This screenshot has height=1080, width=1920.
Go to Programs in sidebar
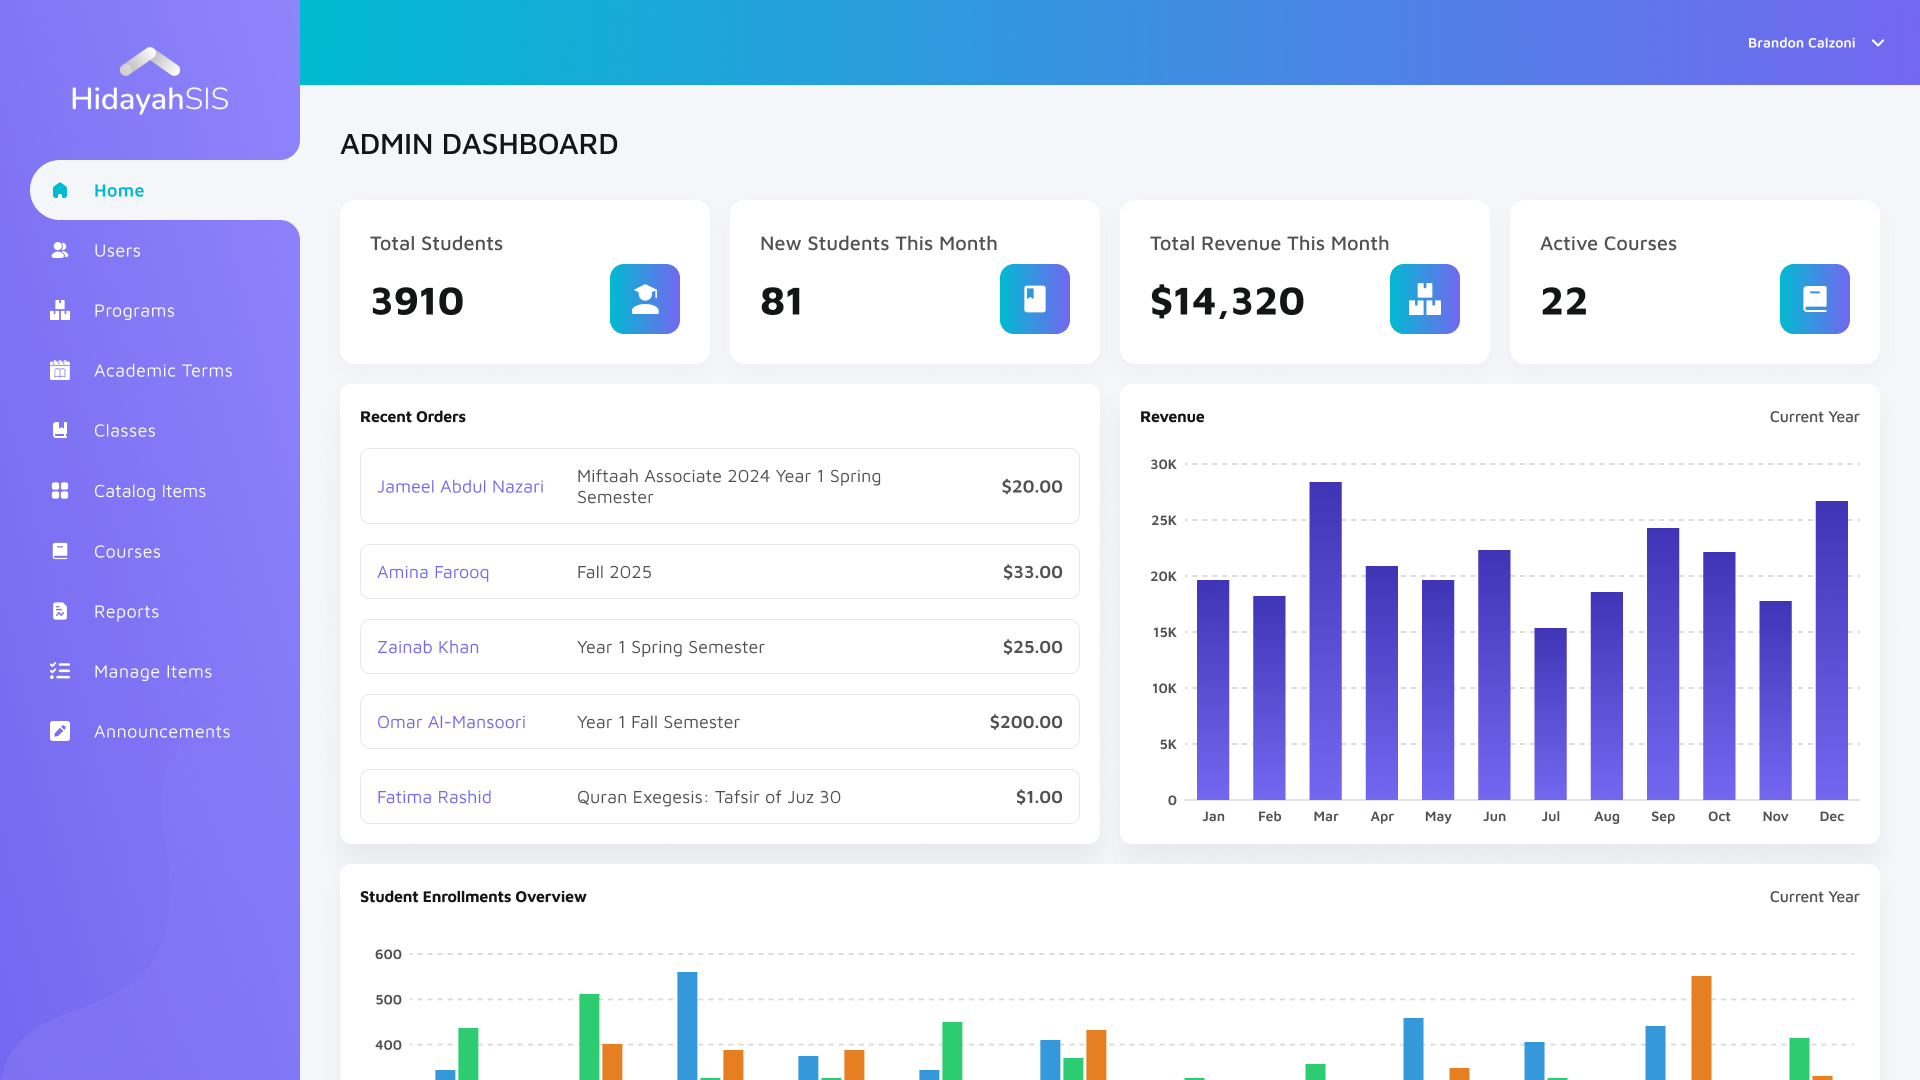[134, 310]
